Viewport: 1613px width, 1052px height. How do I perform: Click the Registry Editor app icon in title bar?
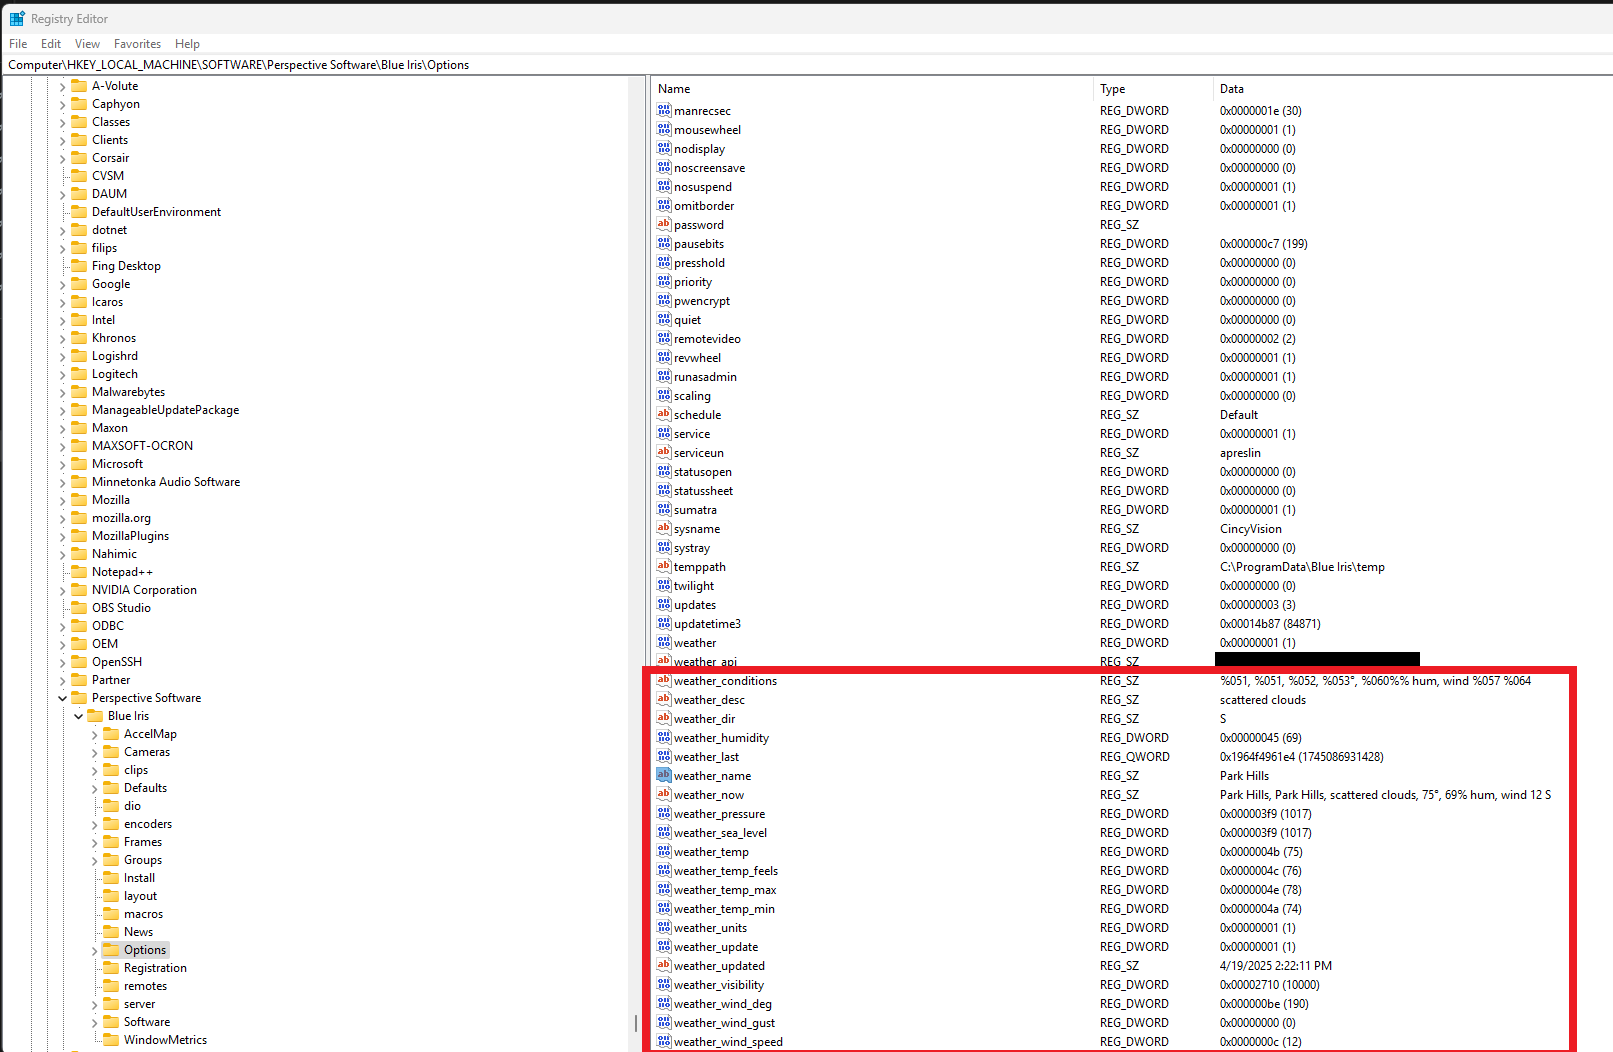click(x=17, y=18)
